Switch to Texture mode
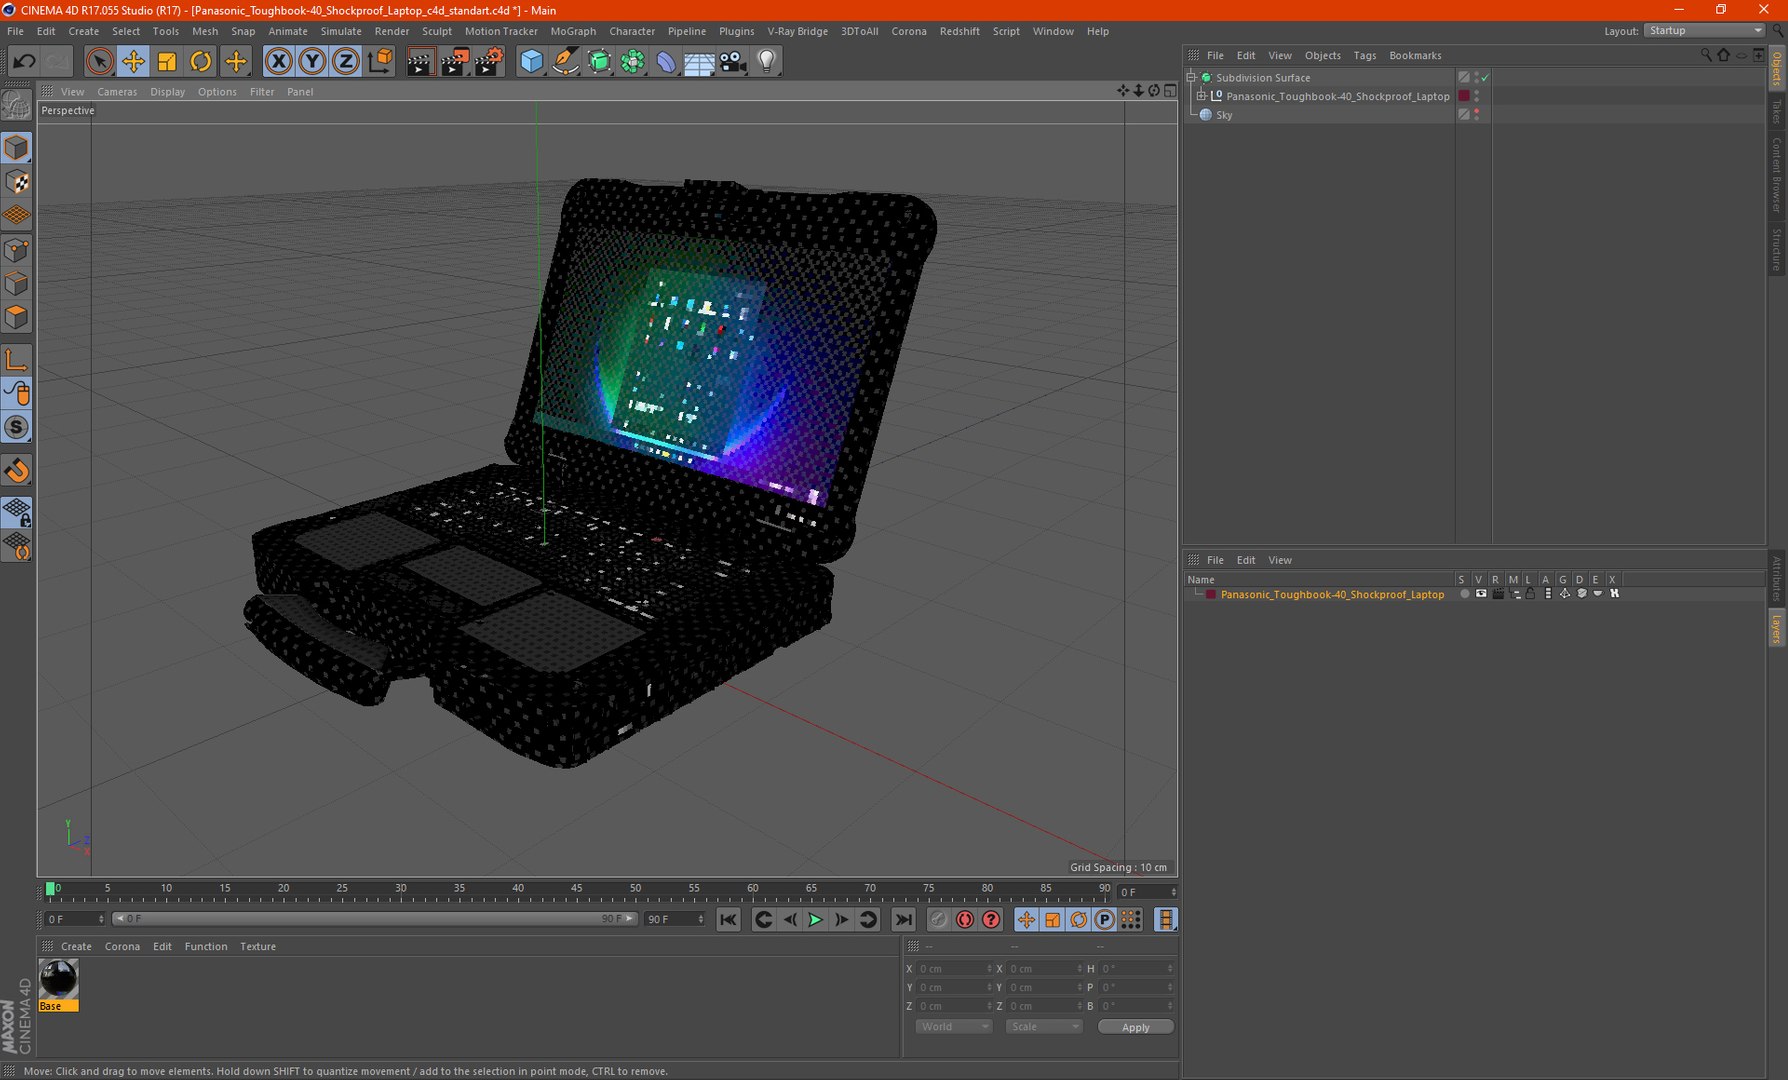The height and width of the screenshot is (1080, 1788). tap(17, 182)
